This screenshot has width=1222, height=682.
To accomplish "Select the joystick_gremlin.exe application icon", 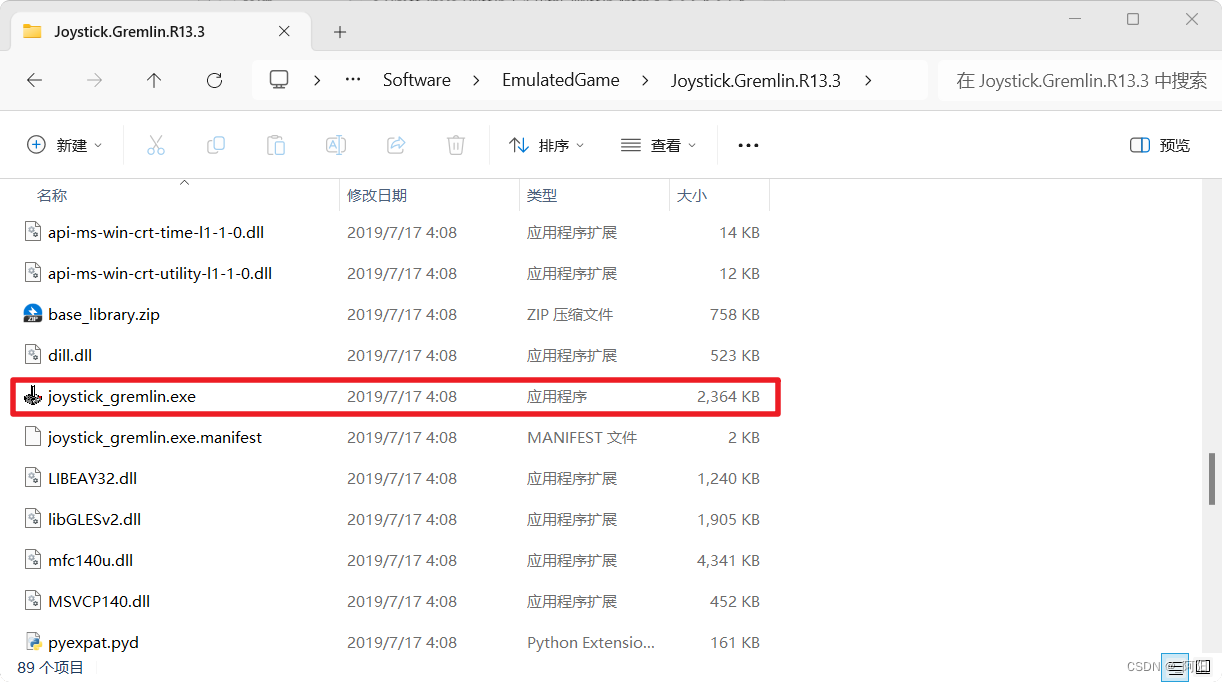I will click(x=33, y=396).
